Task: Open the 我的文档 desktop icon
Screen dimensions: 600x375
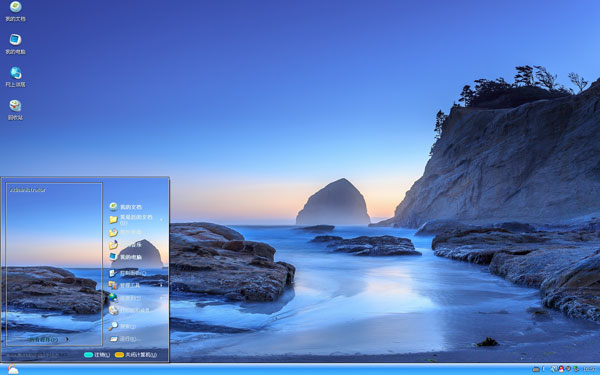Action: pyautogui.click(x=15, y=11)
